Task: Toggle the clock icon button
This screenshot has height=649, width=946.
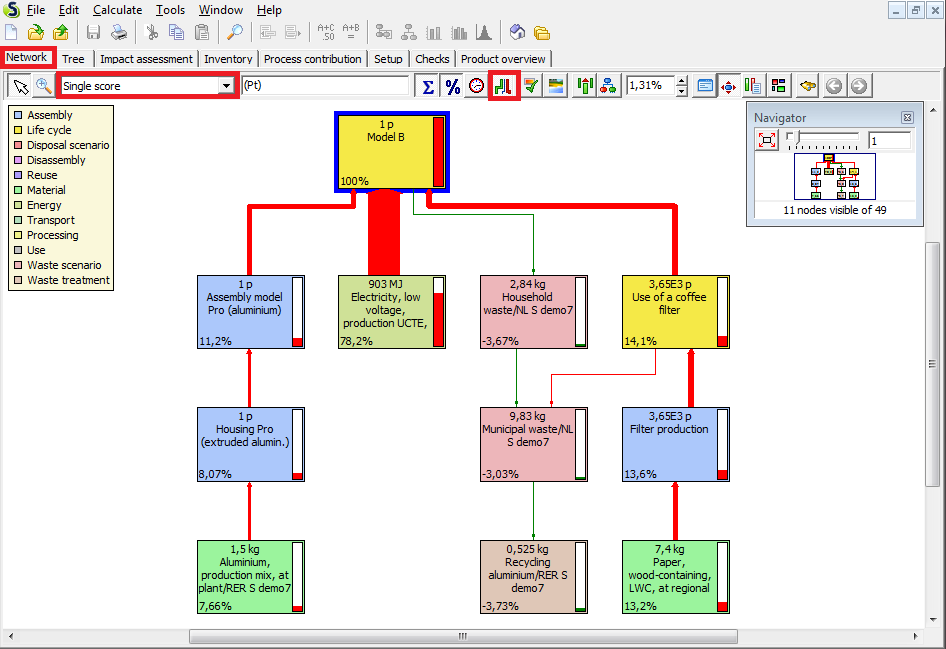Action: (477, 86)
